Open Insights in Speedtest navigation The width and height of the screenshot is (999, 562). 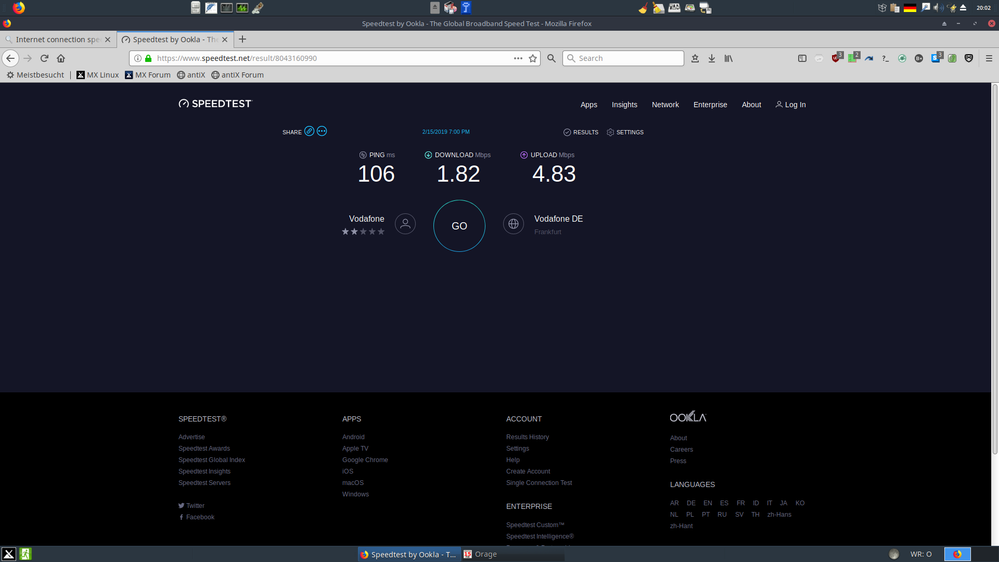click(624, 105)
